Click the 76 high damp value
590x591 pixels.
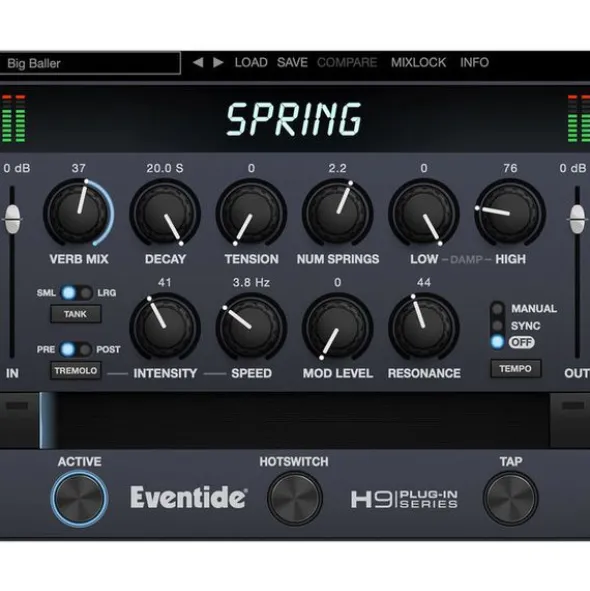510,168
